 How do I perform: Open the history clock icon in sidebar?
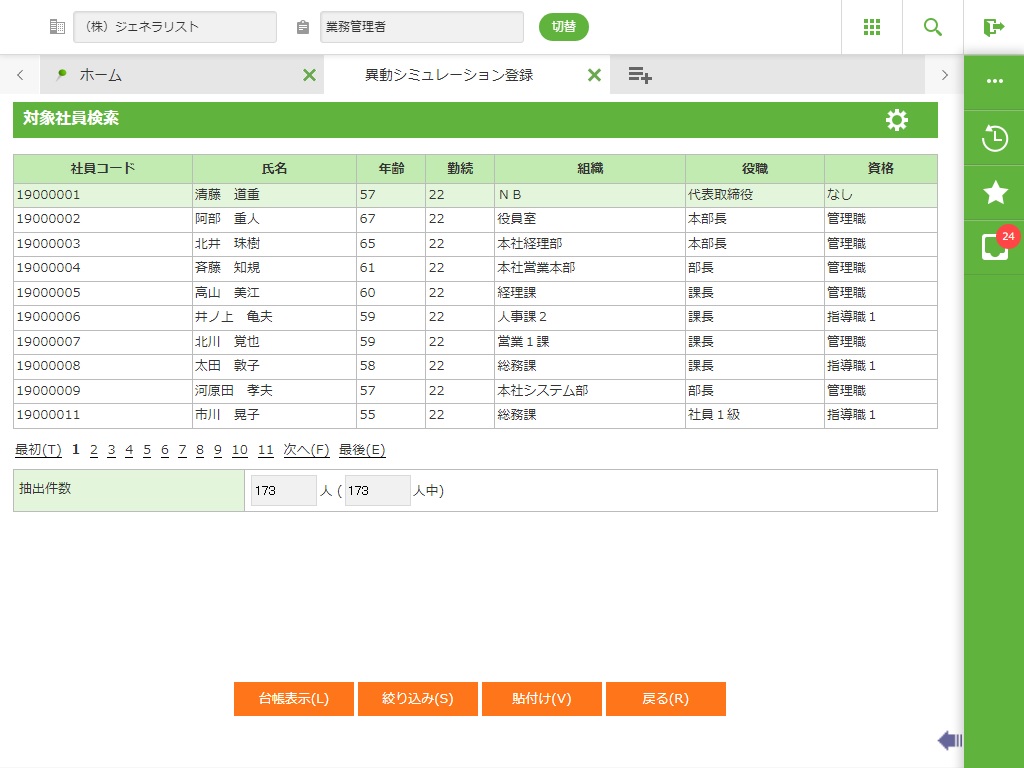click(x=995, y=138)
